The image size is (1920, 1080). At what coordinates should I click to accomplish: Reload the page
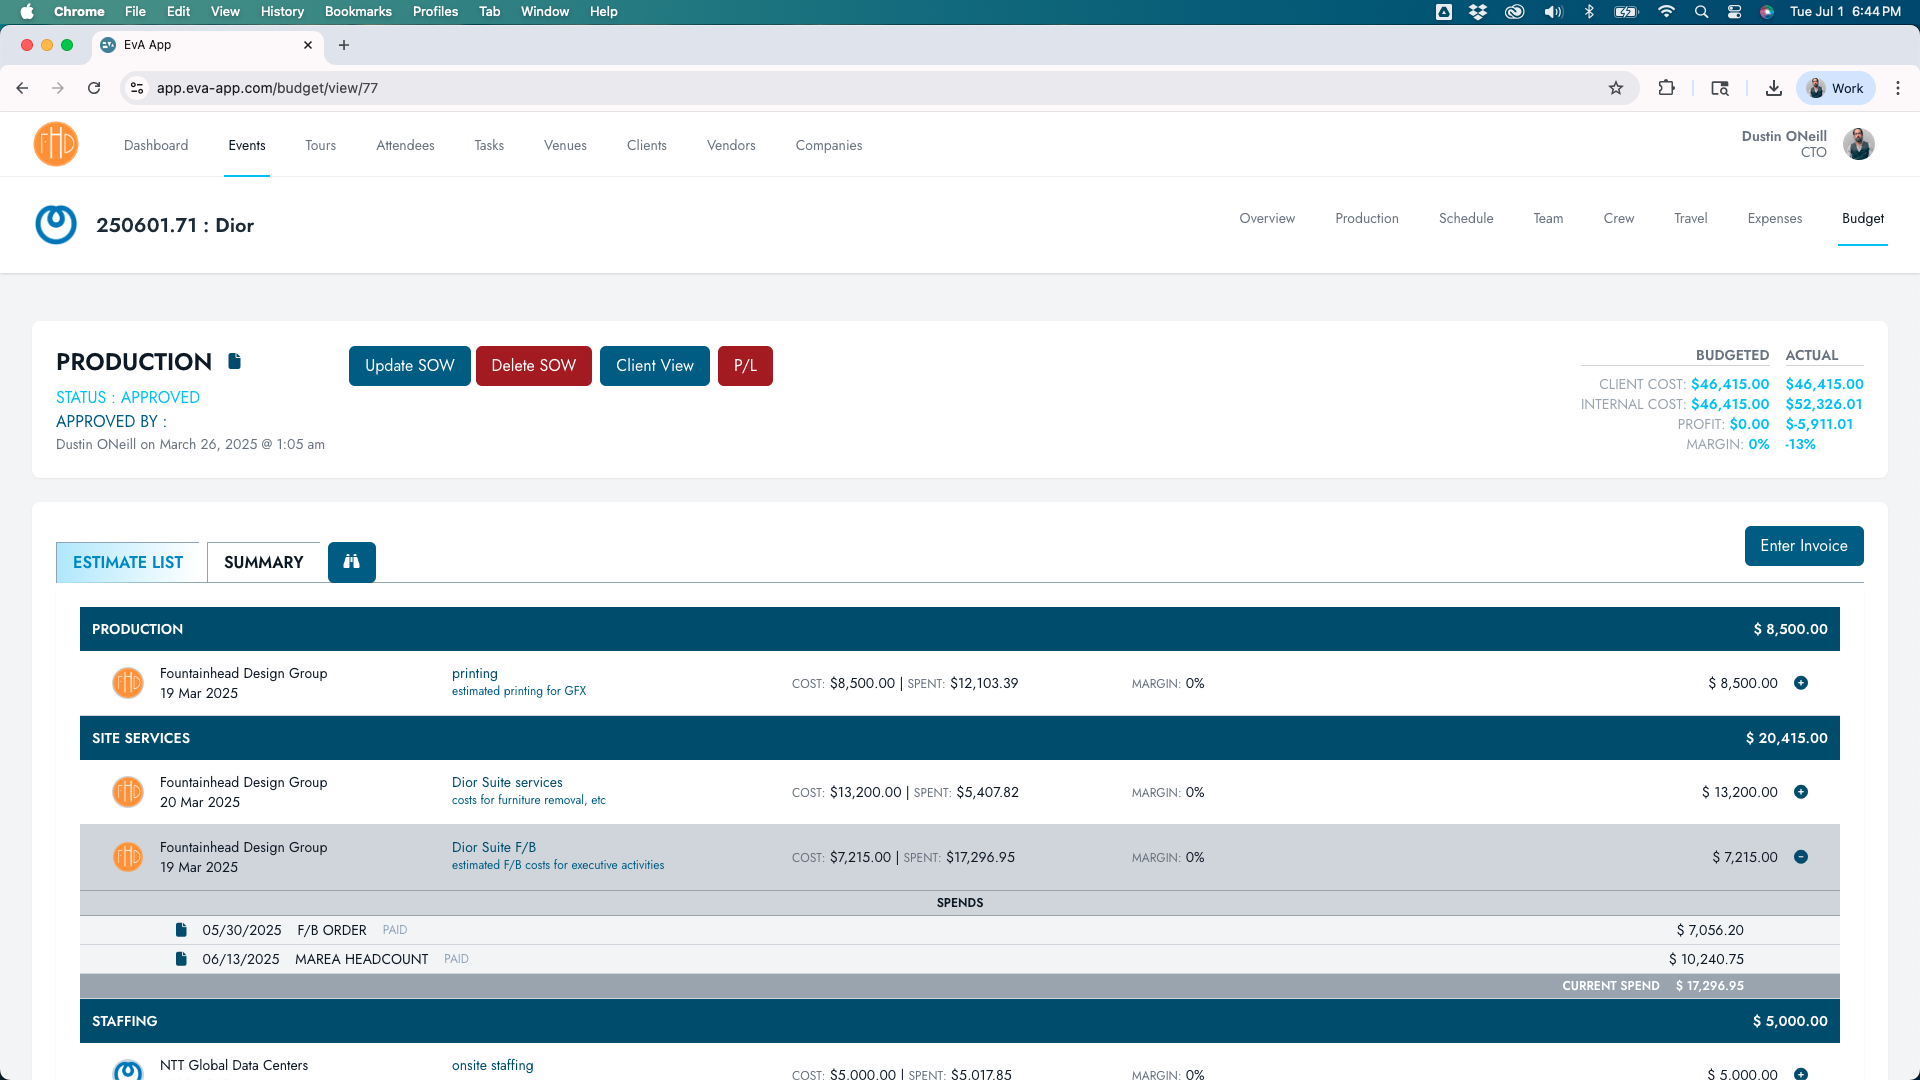[x=94, y=88]
